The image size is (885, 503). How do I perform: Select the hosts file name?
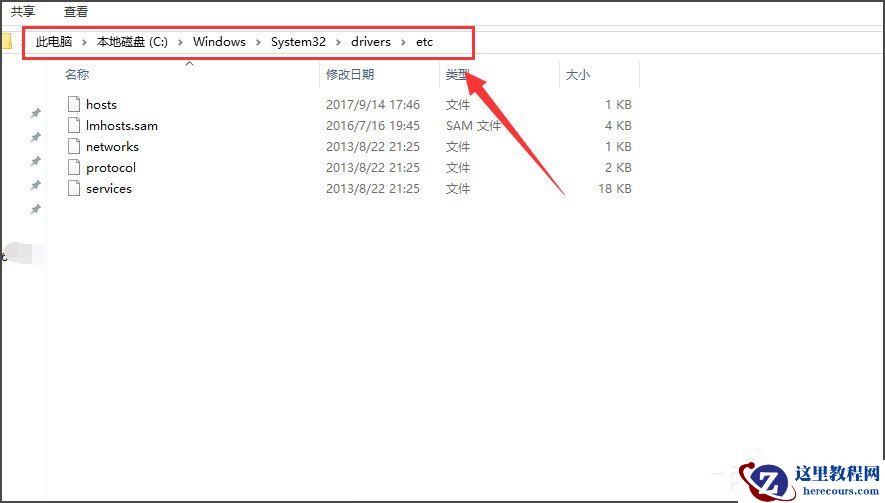[x=102, y=104]
